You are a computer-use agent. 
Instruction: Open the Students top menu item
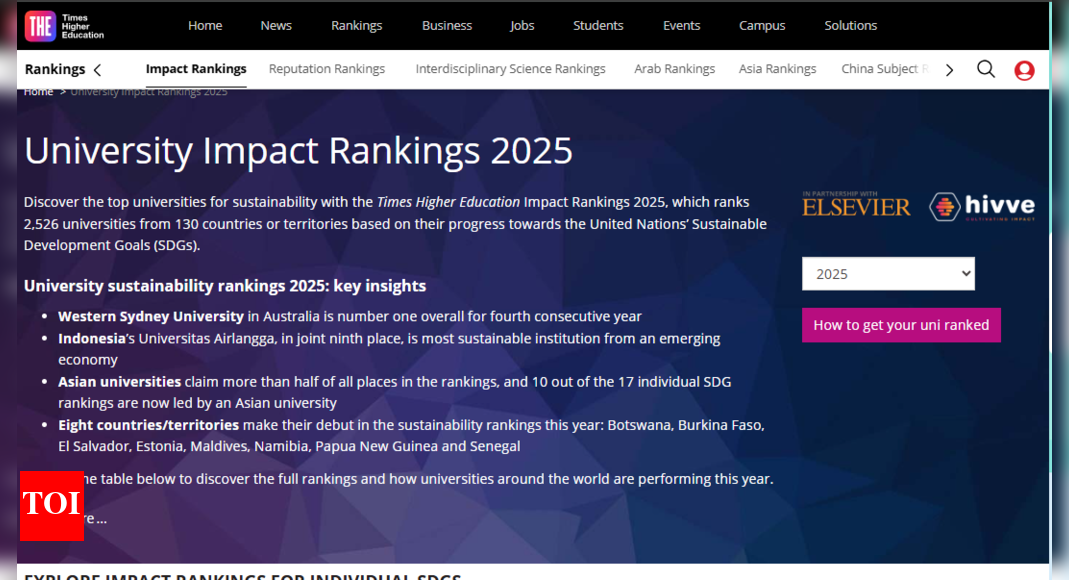(x=598, y=26)
